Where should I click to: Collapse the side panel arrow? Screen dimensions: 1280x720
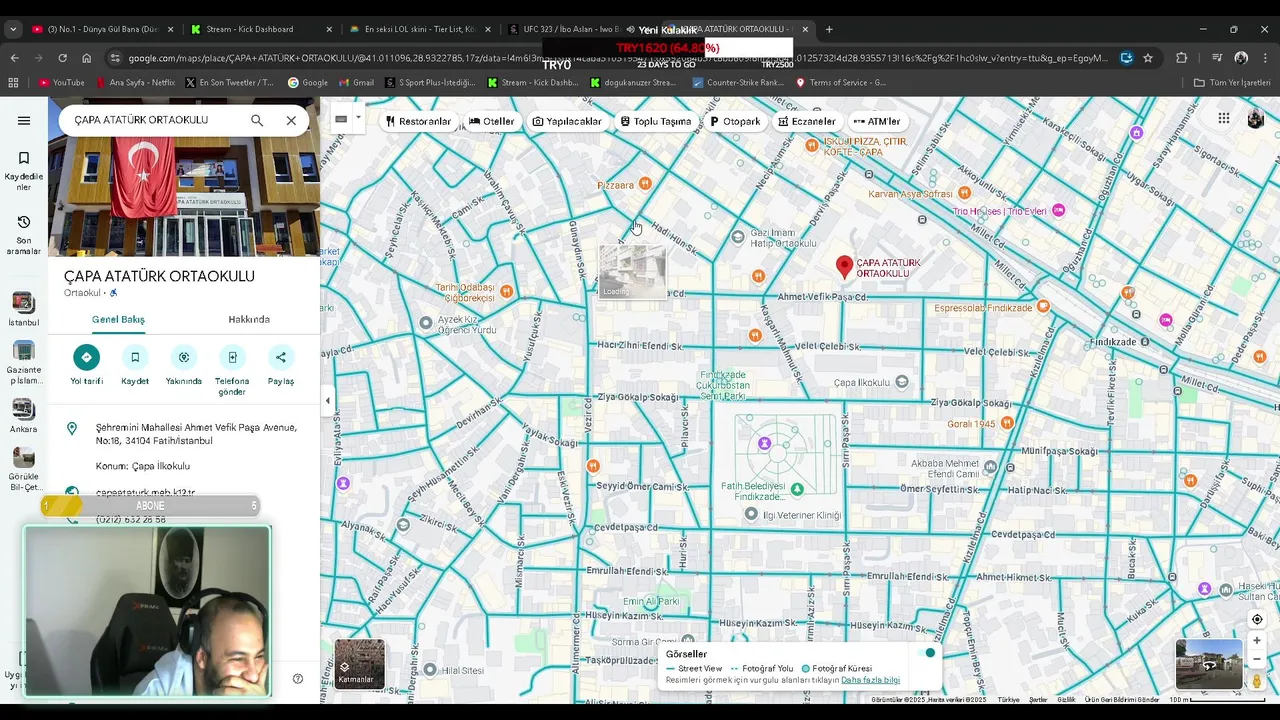(327, 401)
